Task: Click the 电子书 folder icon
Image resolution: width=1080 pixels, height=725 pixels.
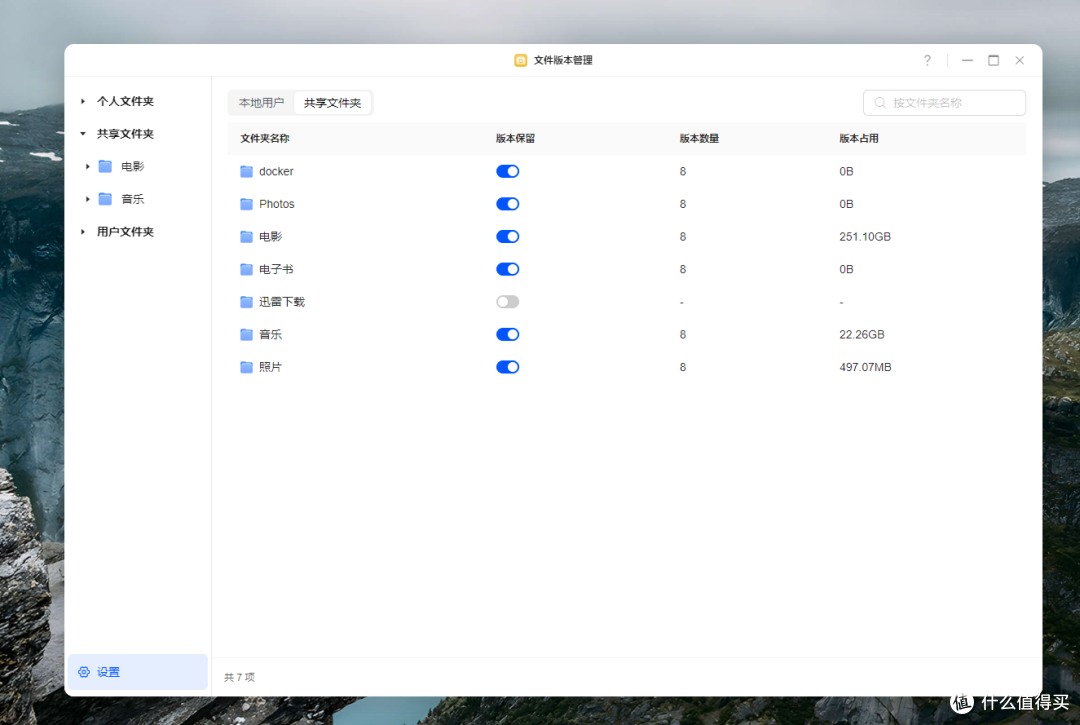Action: coord(246,269)
